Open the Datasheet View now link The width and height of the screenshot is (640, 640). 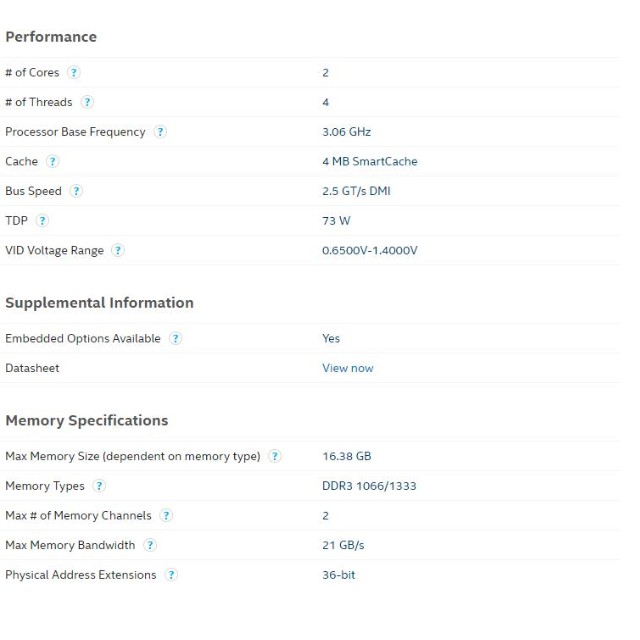(x=347, y=368)
